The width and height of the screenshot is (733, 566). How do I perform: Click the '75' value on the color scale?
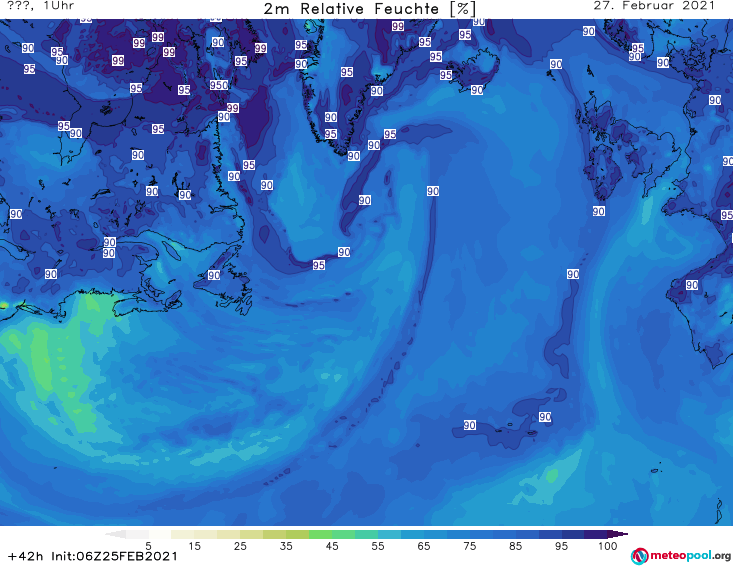(470, 546)
